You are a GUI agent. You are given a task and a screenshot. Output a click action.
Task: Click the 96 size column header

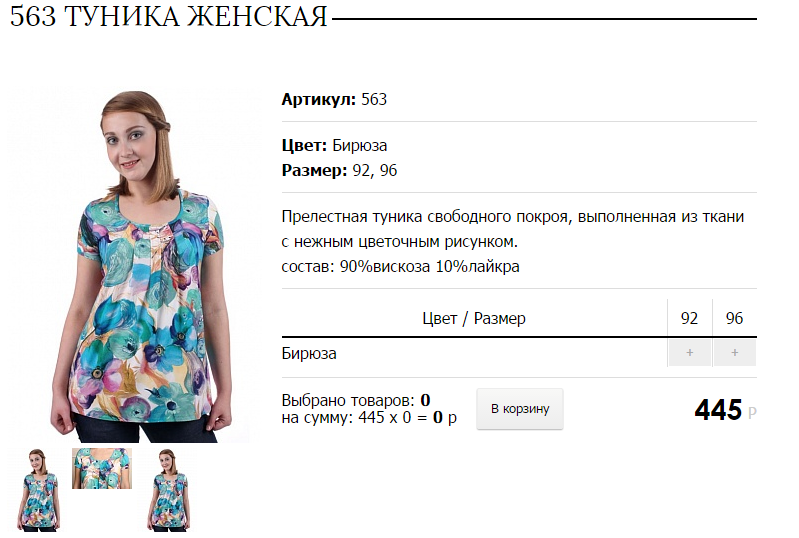pos(734,318)
